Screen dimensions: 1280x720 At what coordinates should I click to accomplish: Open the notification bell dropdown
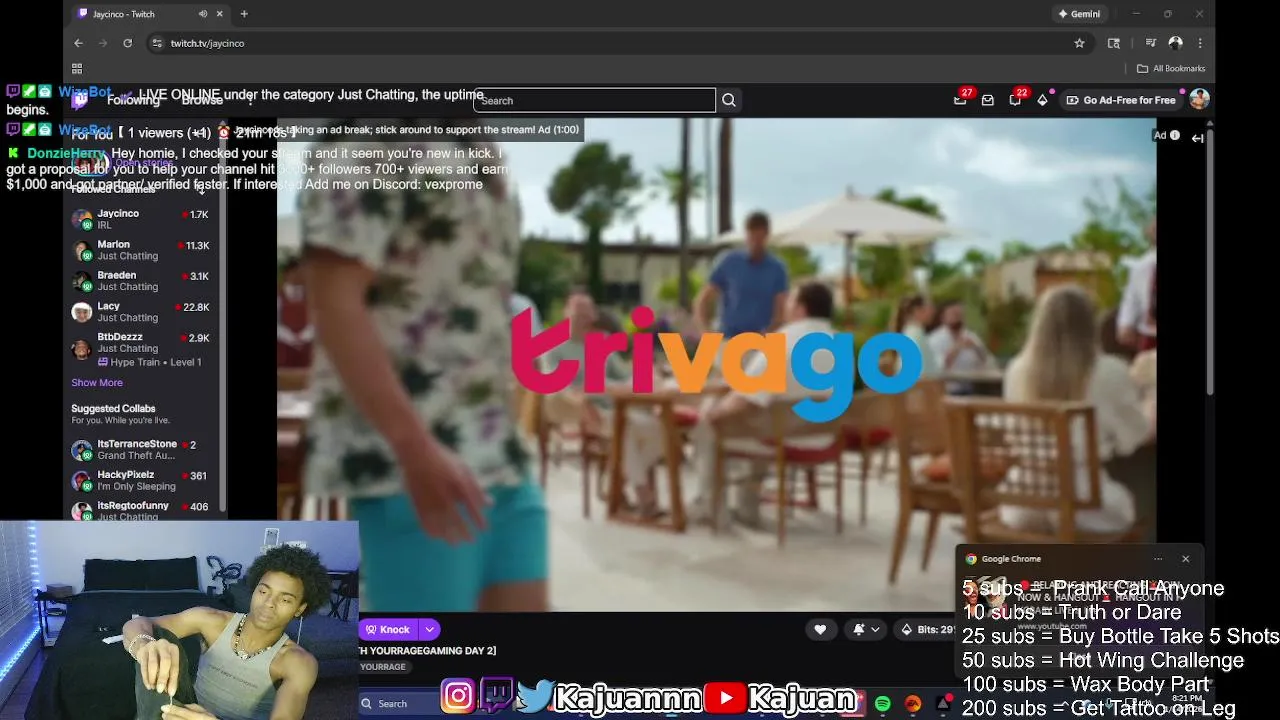tap(866, 629)
